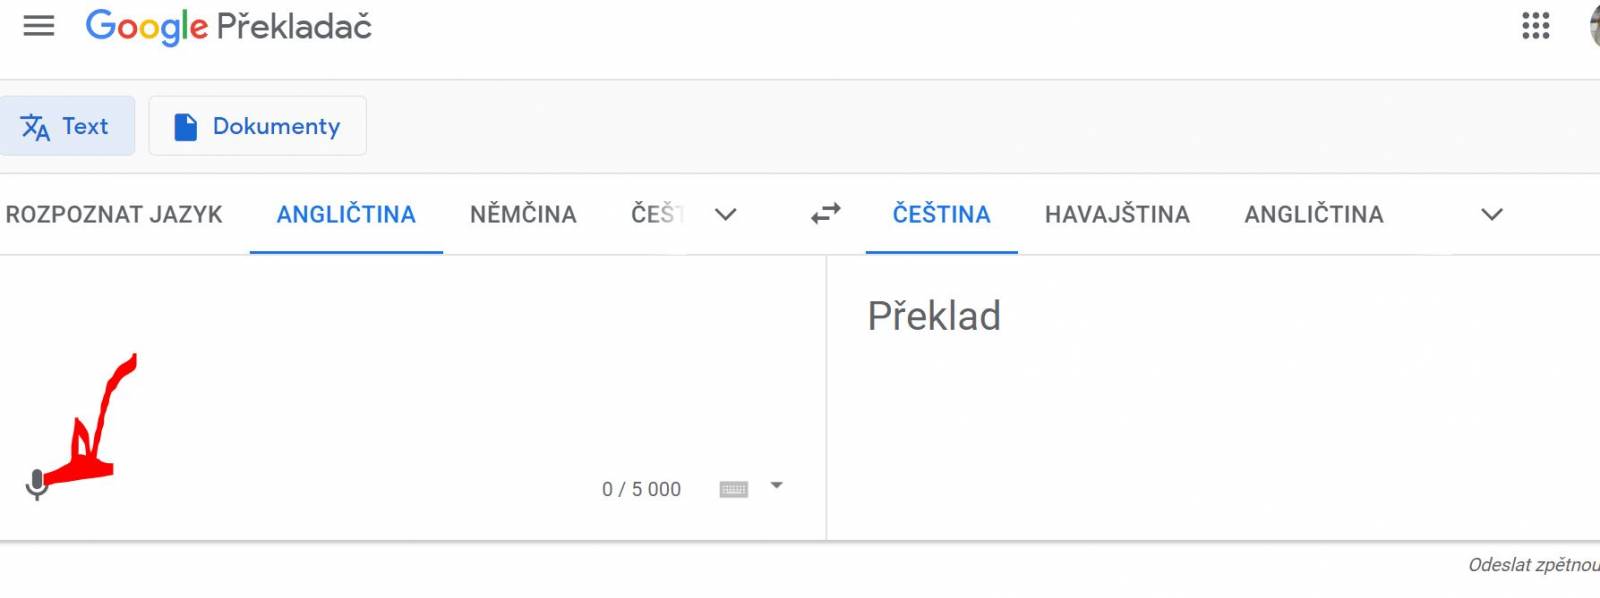Switch to Dokumenty translation mode
The width and height of the screenshot is (1600, 598).
258,126
